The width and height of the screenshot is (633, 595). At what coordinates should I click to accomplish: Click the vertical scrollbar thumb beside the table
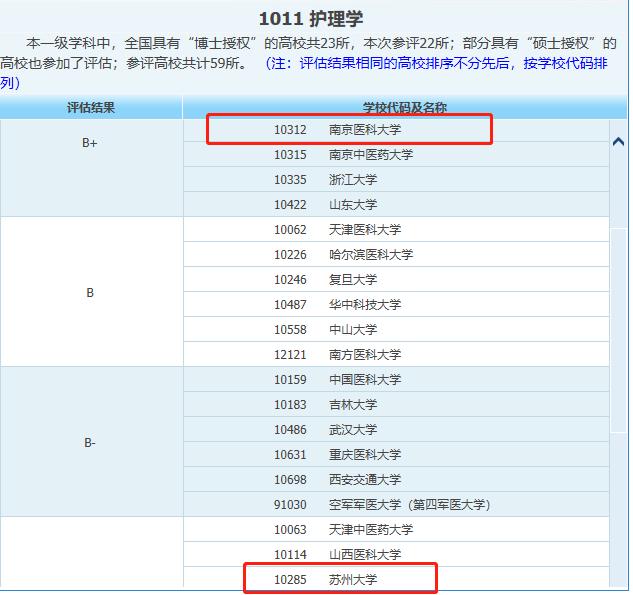tap(618, 330)
